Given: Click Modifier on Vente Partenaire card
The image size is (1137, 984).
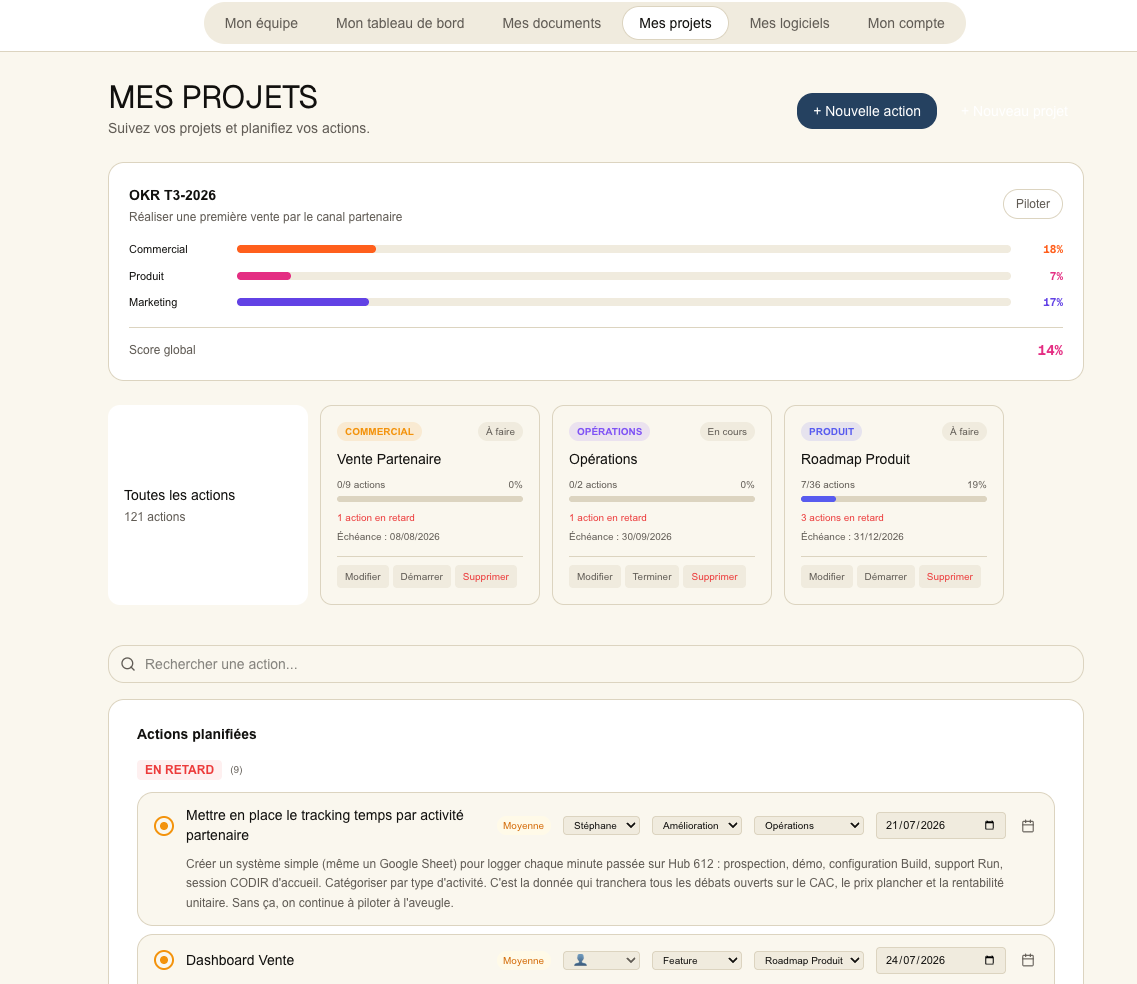Looking at the screenshot, I should [x=363, y=576].
